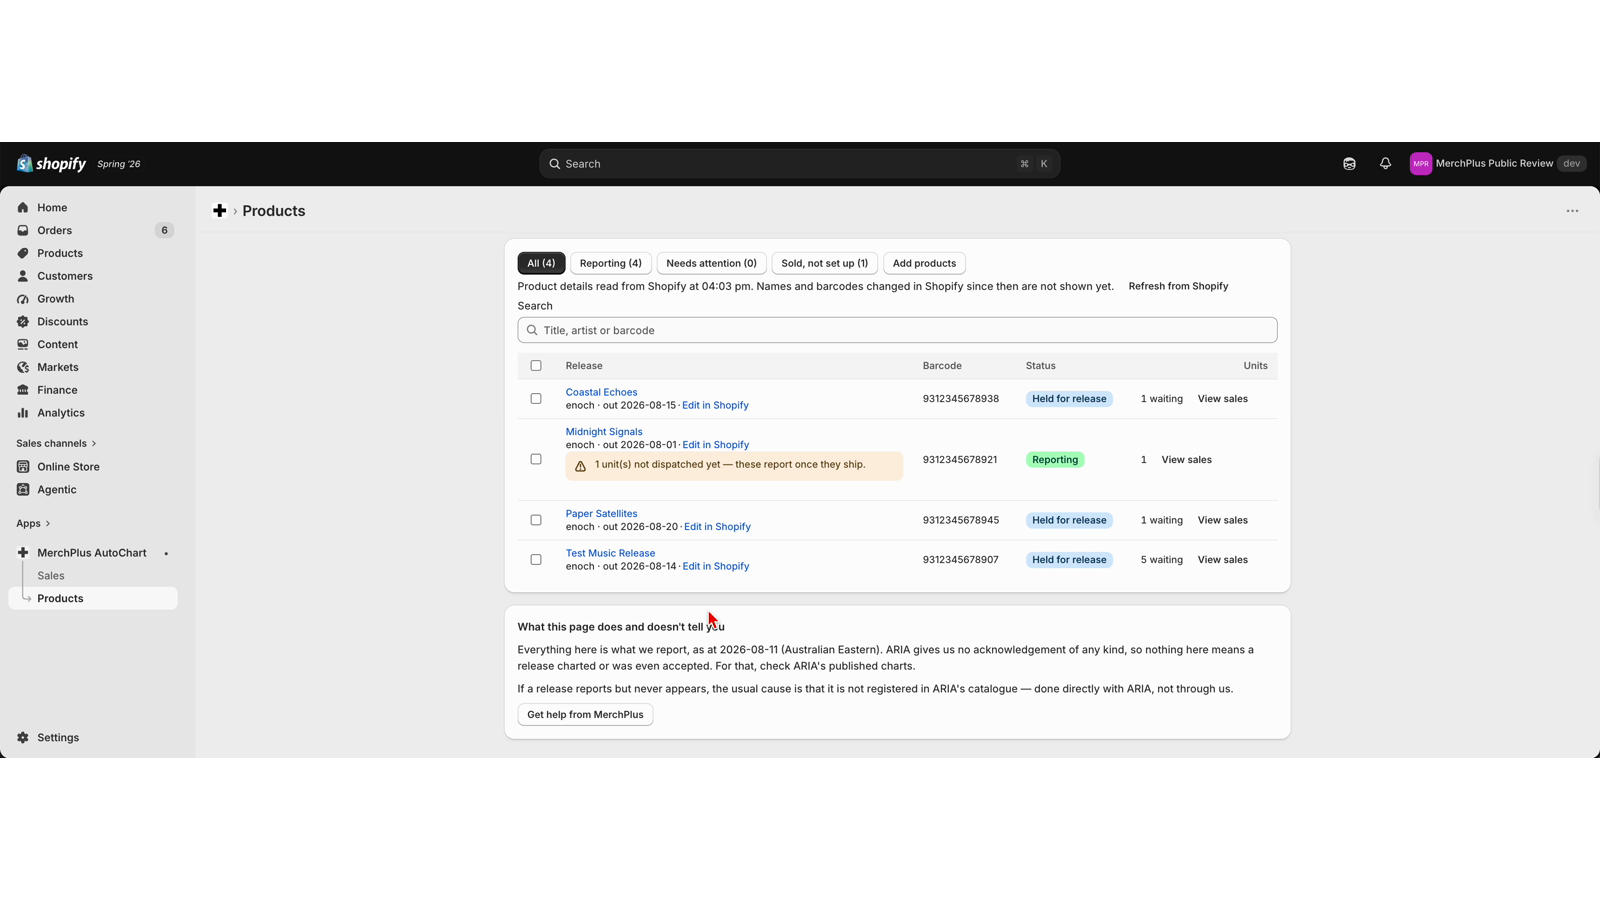The image size is (1600, 900).
Task: Click the Content icon in sidebar
Action: (x=23, y=345)
